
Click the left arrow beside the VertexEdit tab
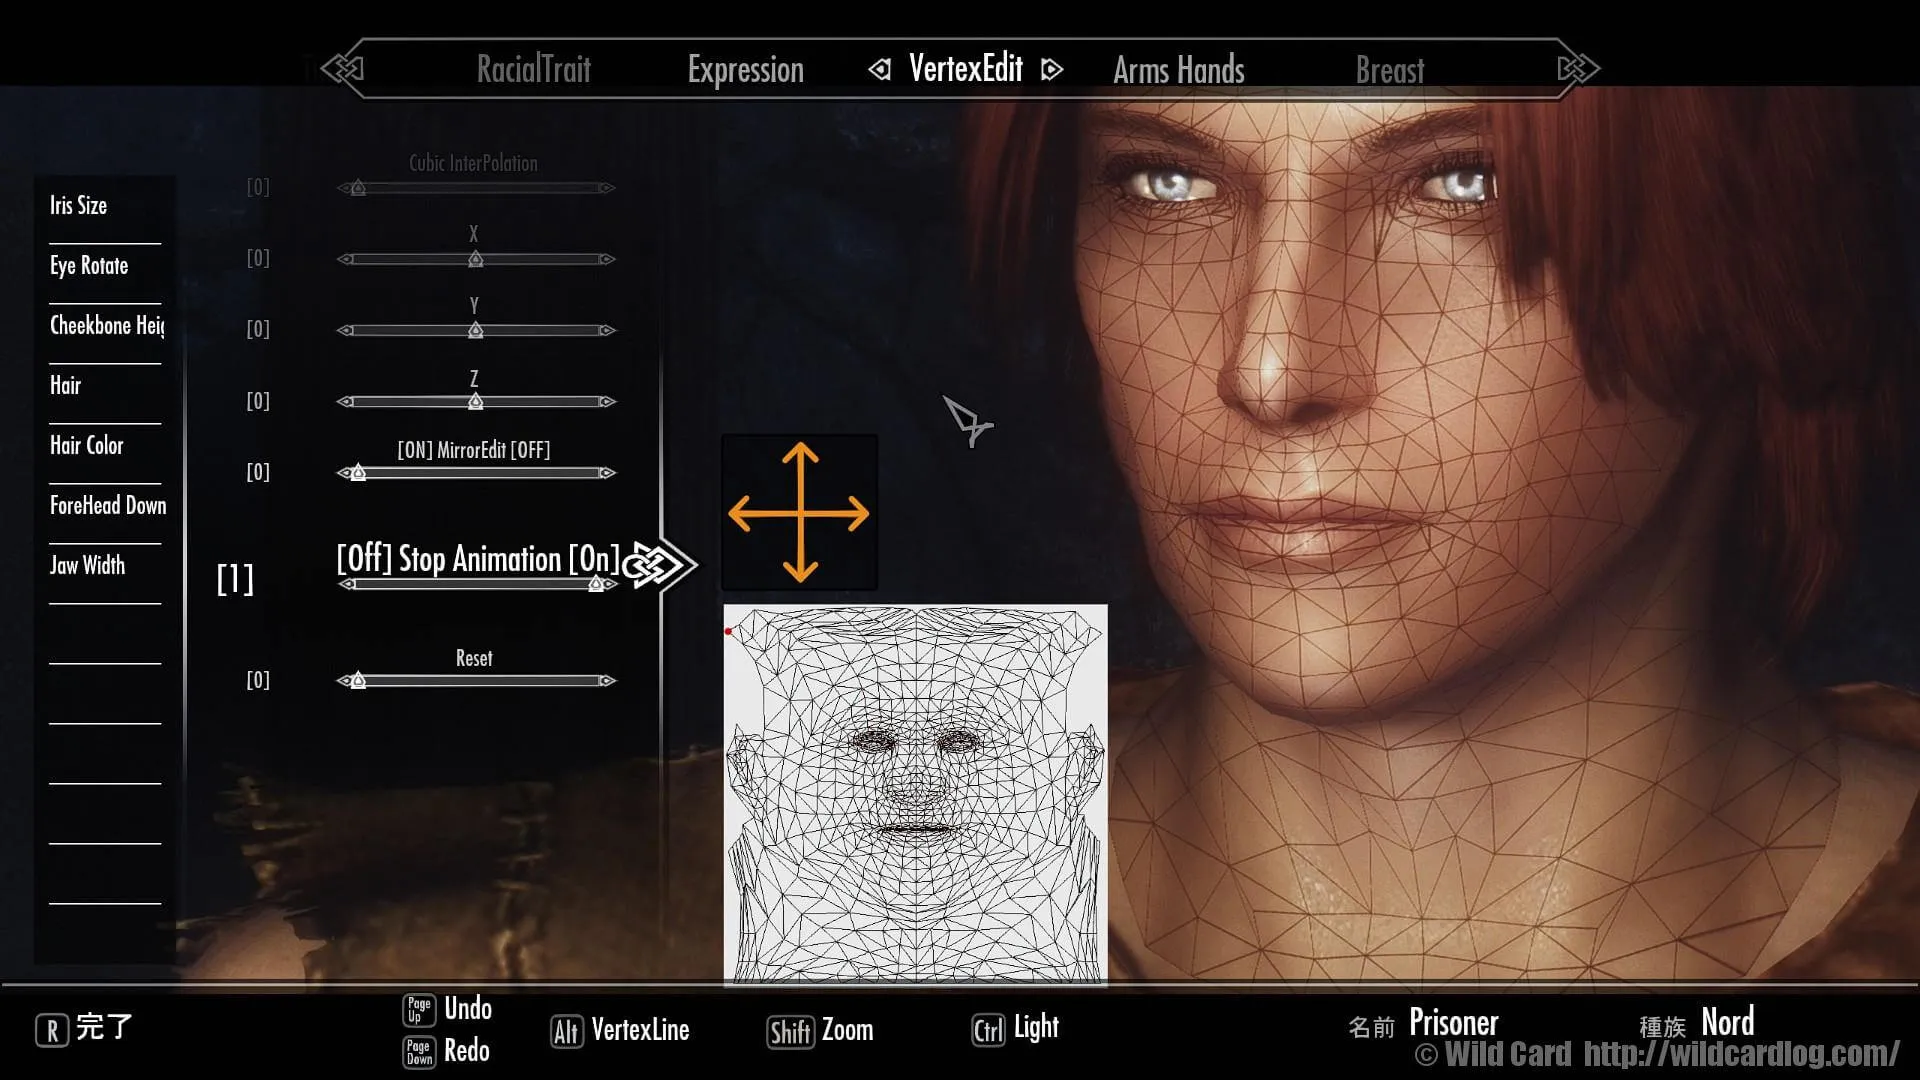879,69
